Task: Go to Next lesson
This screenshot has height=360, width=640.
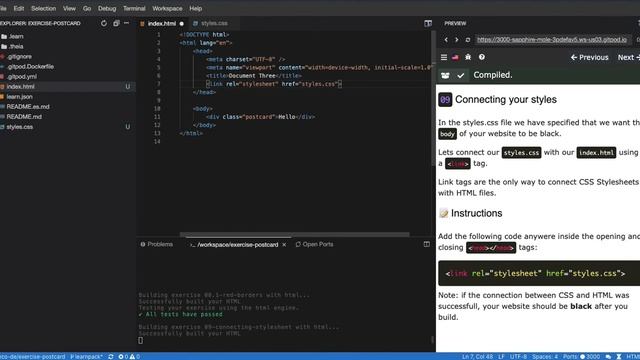Action: click(x=628, y=58)
